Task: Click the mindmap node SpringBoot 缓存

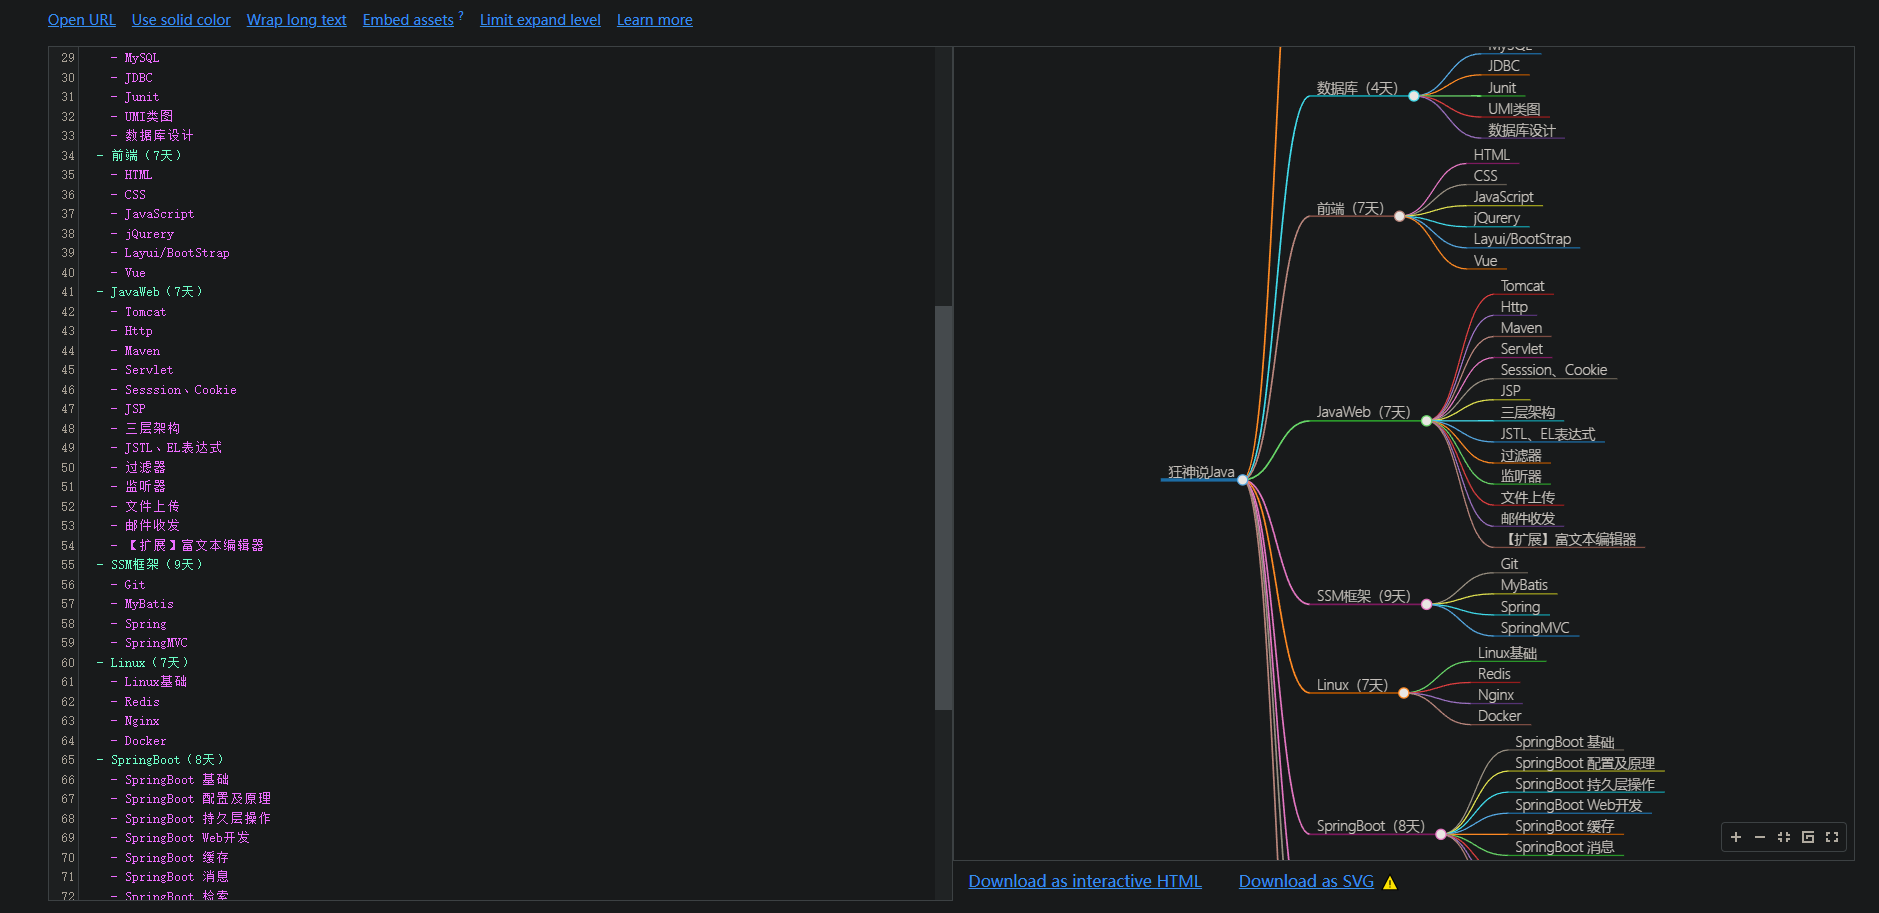Action: pyautogui.click(x=1564, y=826)
